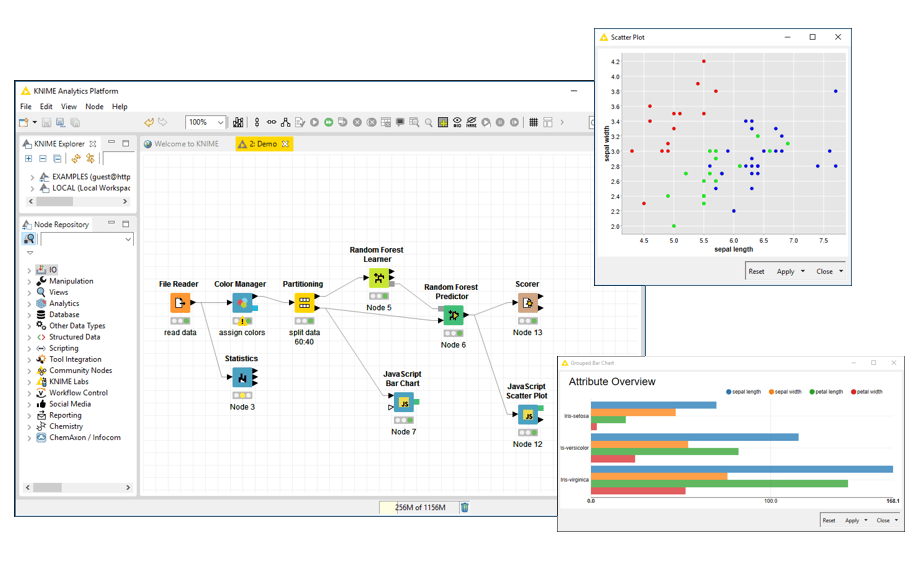Open the Node menu

pyautogui.click(x=94, y=106)
